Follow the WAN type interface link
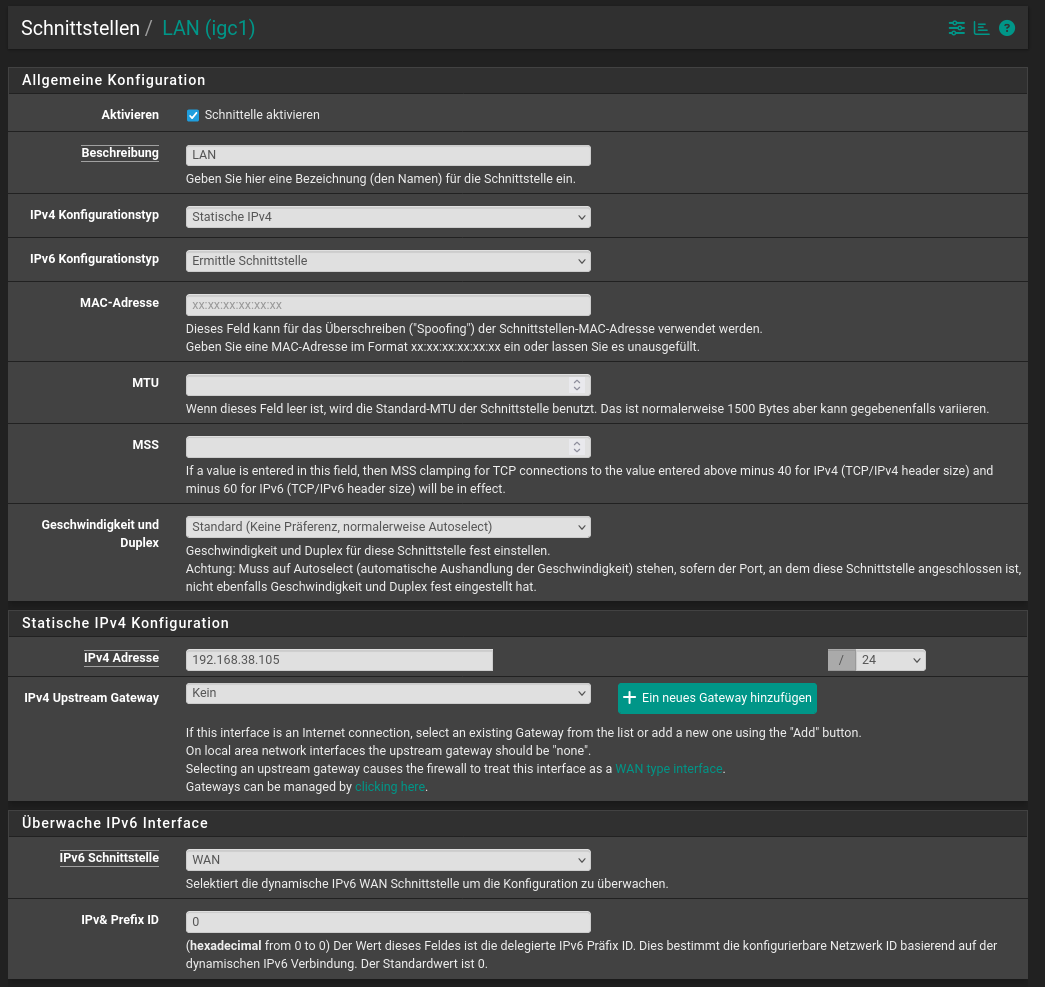The height and width of the screenshot is (987, 1045). (668, 769)
